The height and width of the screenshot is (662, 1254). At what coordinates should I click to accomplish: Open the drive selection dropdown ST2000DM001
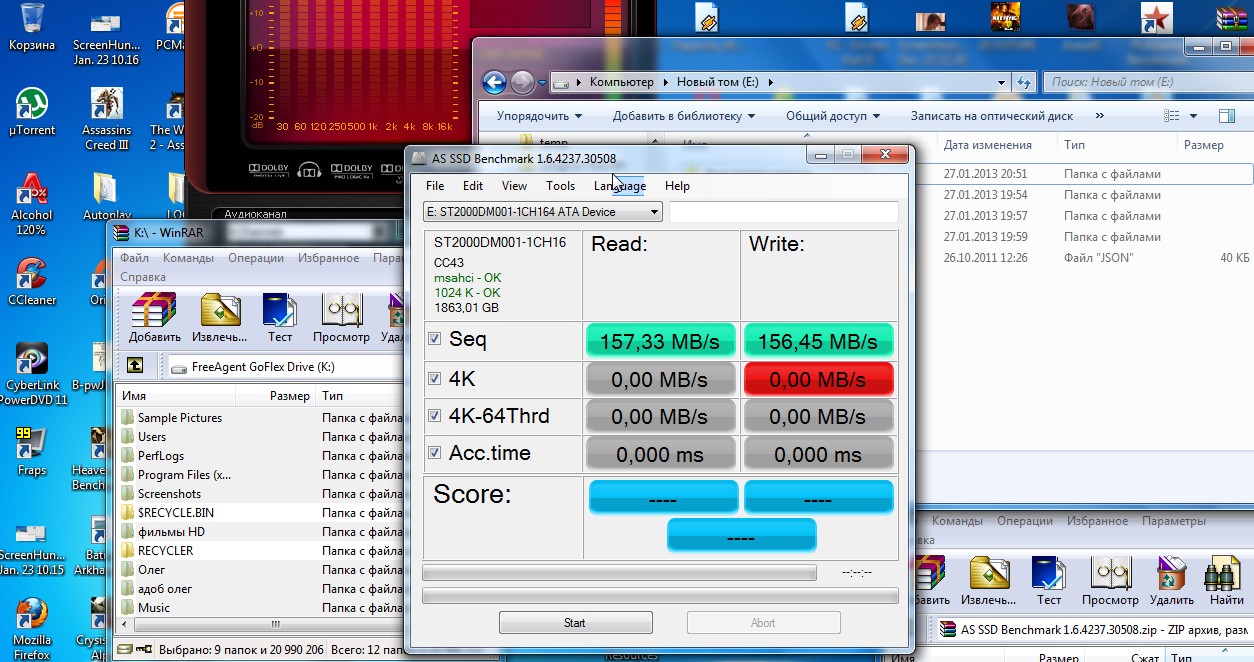[542, 212]
